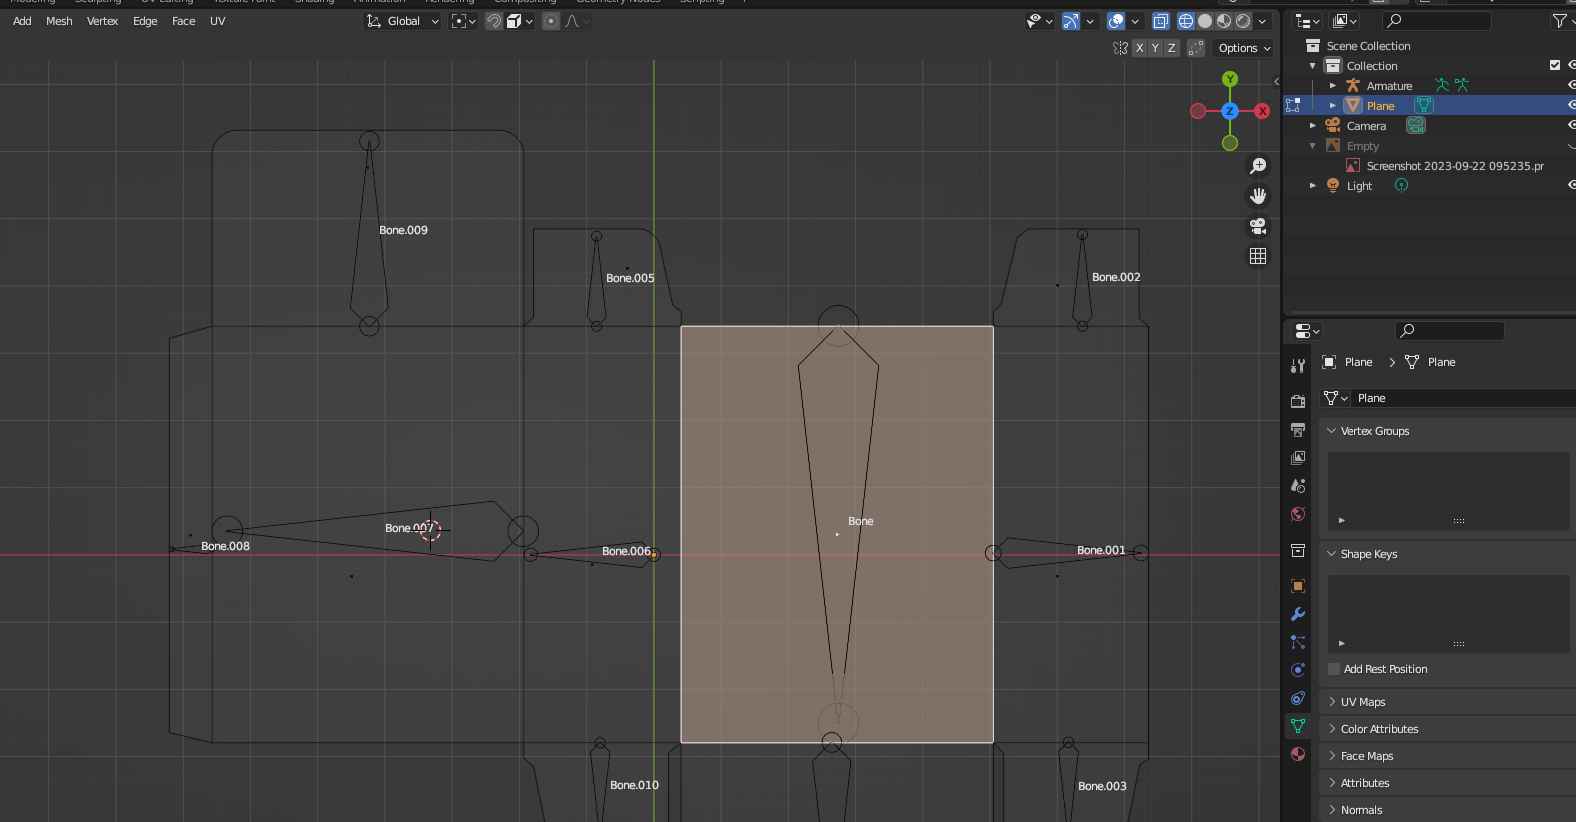Viewport: 1576px width, 822px height.
Task: Open the Modifiers wrench tab
Action: click(1298, 614)
